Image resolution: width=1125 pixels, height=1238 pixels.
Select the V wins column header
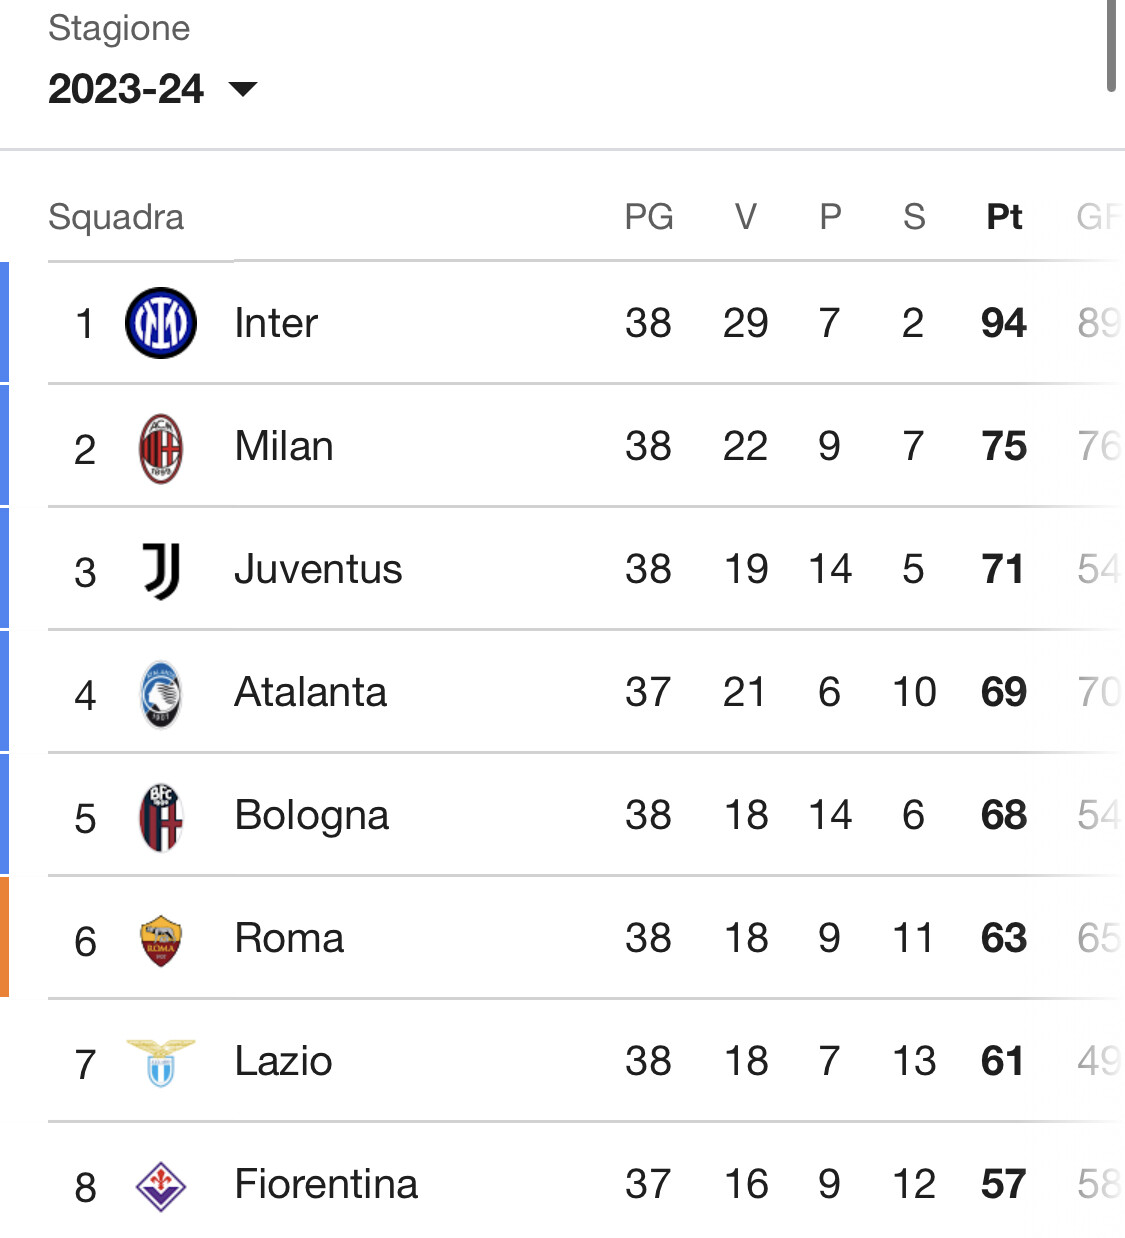click(746, 217)
